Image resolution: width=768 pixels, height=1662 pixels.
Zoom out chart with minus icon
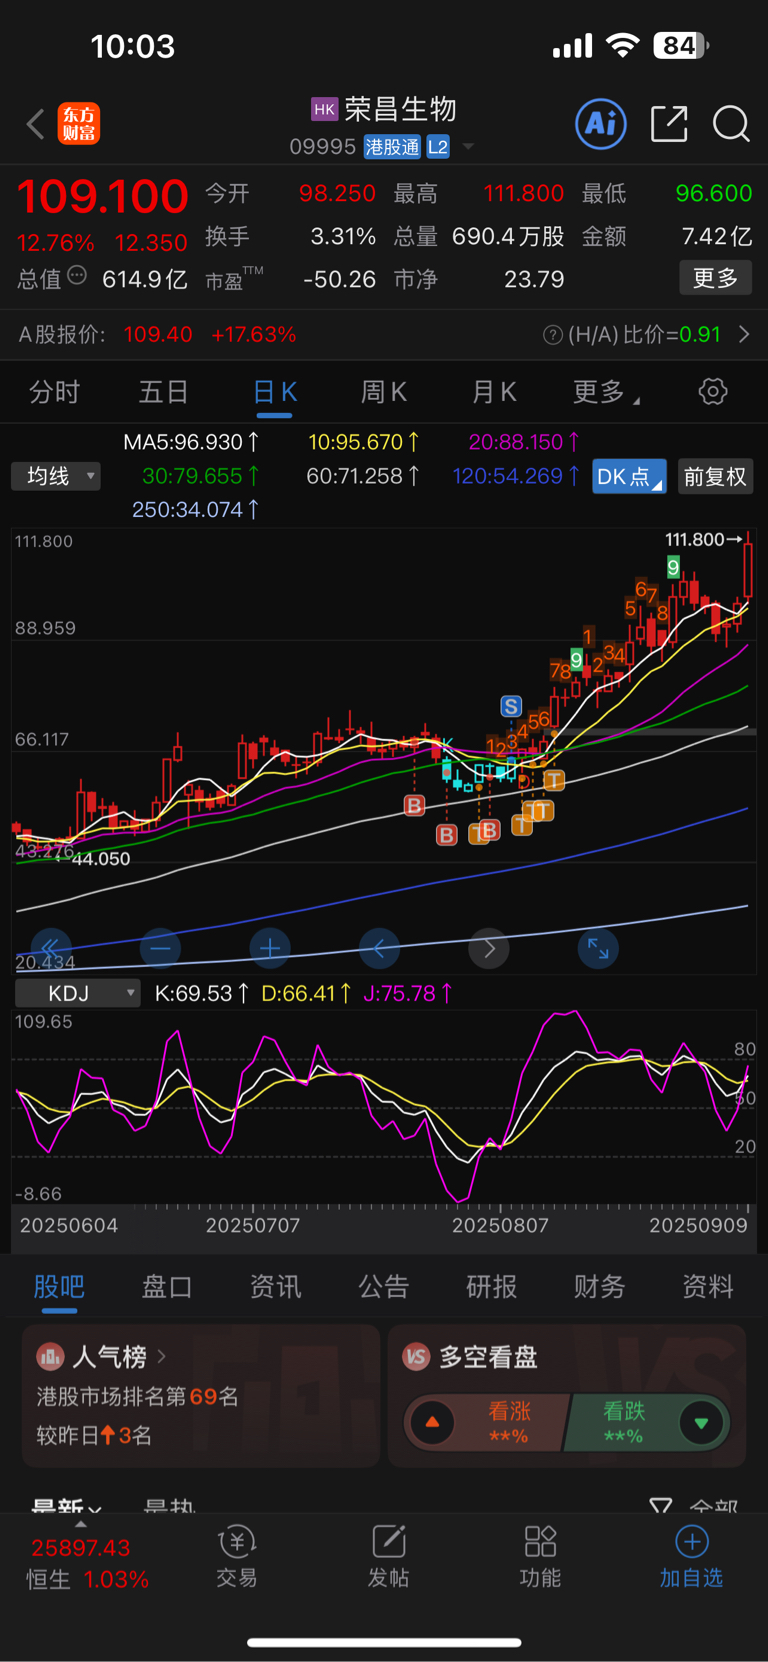(x=160, y=948)
